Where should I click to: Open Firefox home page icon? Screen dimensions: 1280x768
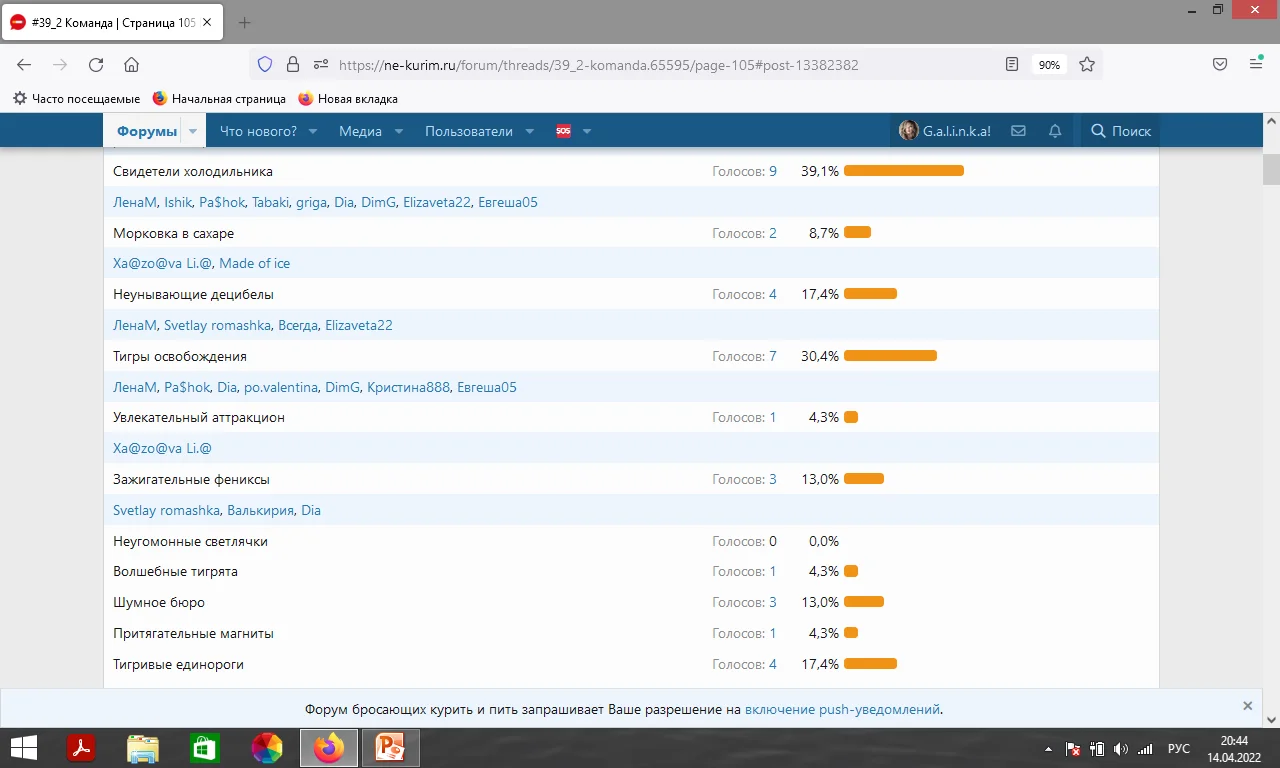tap(131, 65)
